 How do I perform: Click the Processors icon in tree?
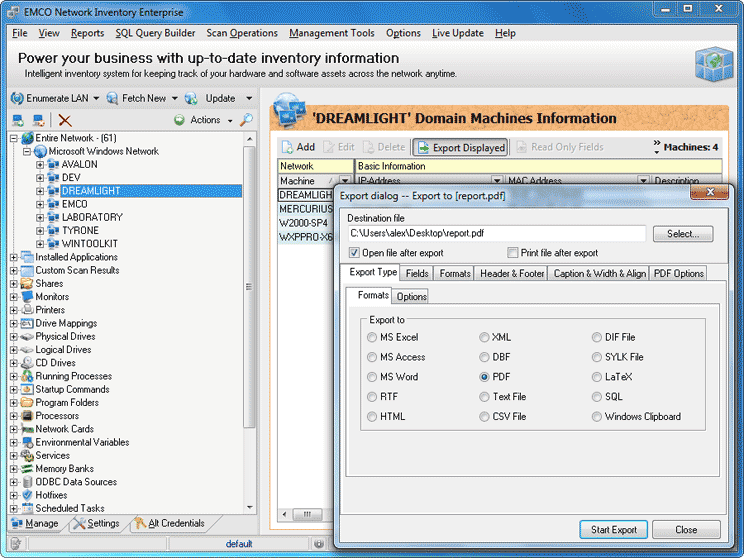coord(27,416)
